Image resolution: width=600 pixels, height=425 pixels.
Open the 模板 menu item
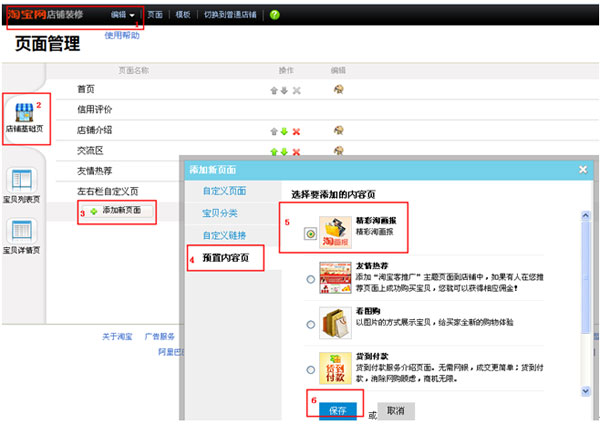(183, 15)
